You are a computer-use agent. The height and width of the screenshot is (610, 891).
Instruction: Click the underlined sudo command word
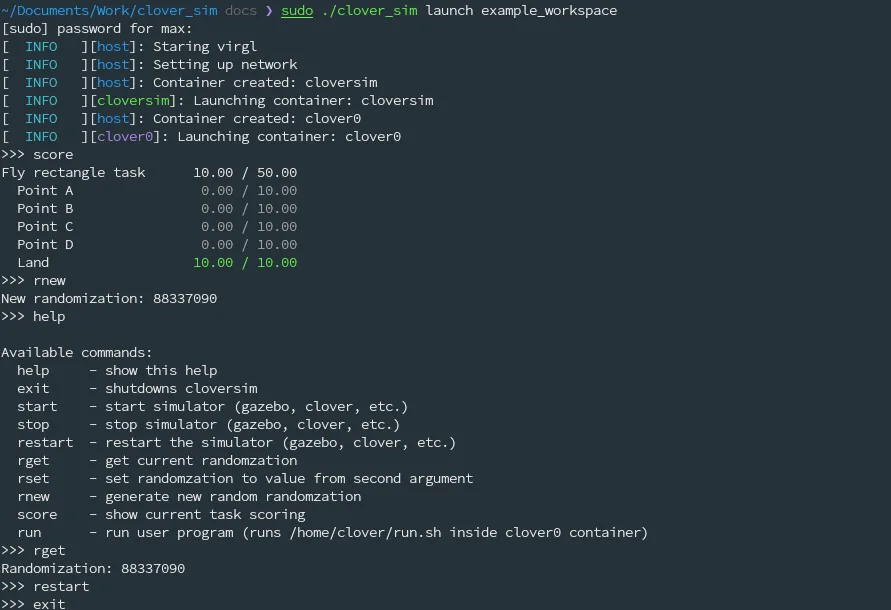(297, 11)
